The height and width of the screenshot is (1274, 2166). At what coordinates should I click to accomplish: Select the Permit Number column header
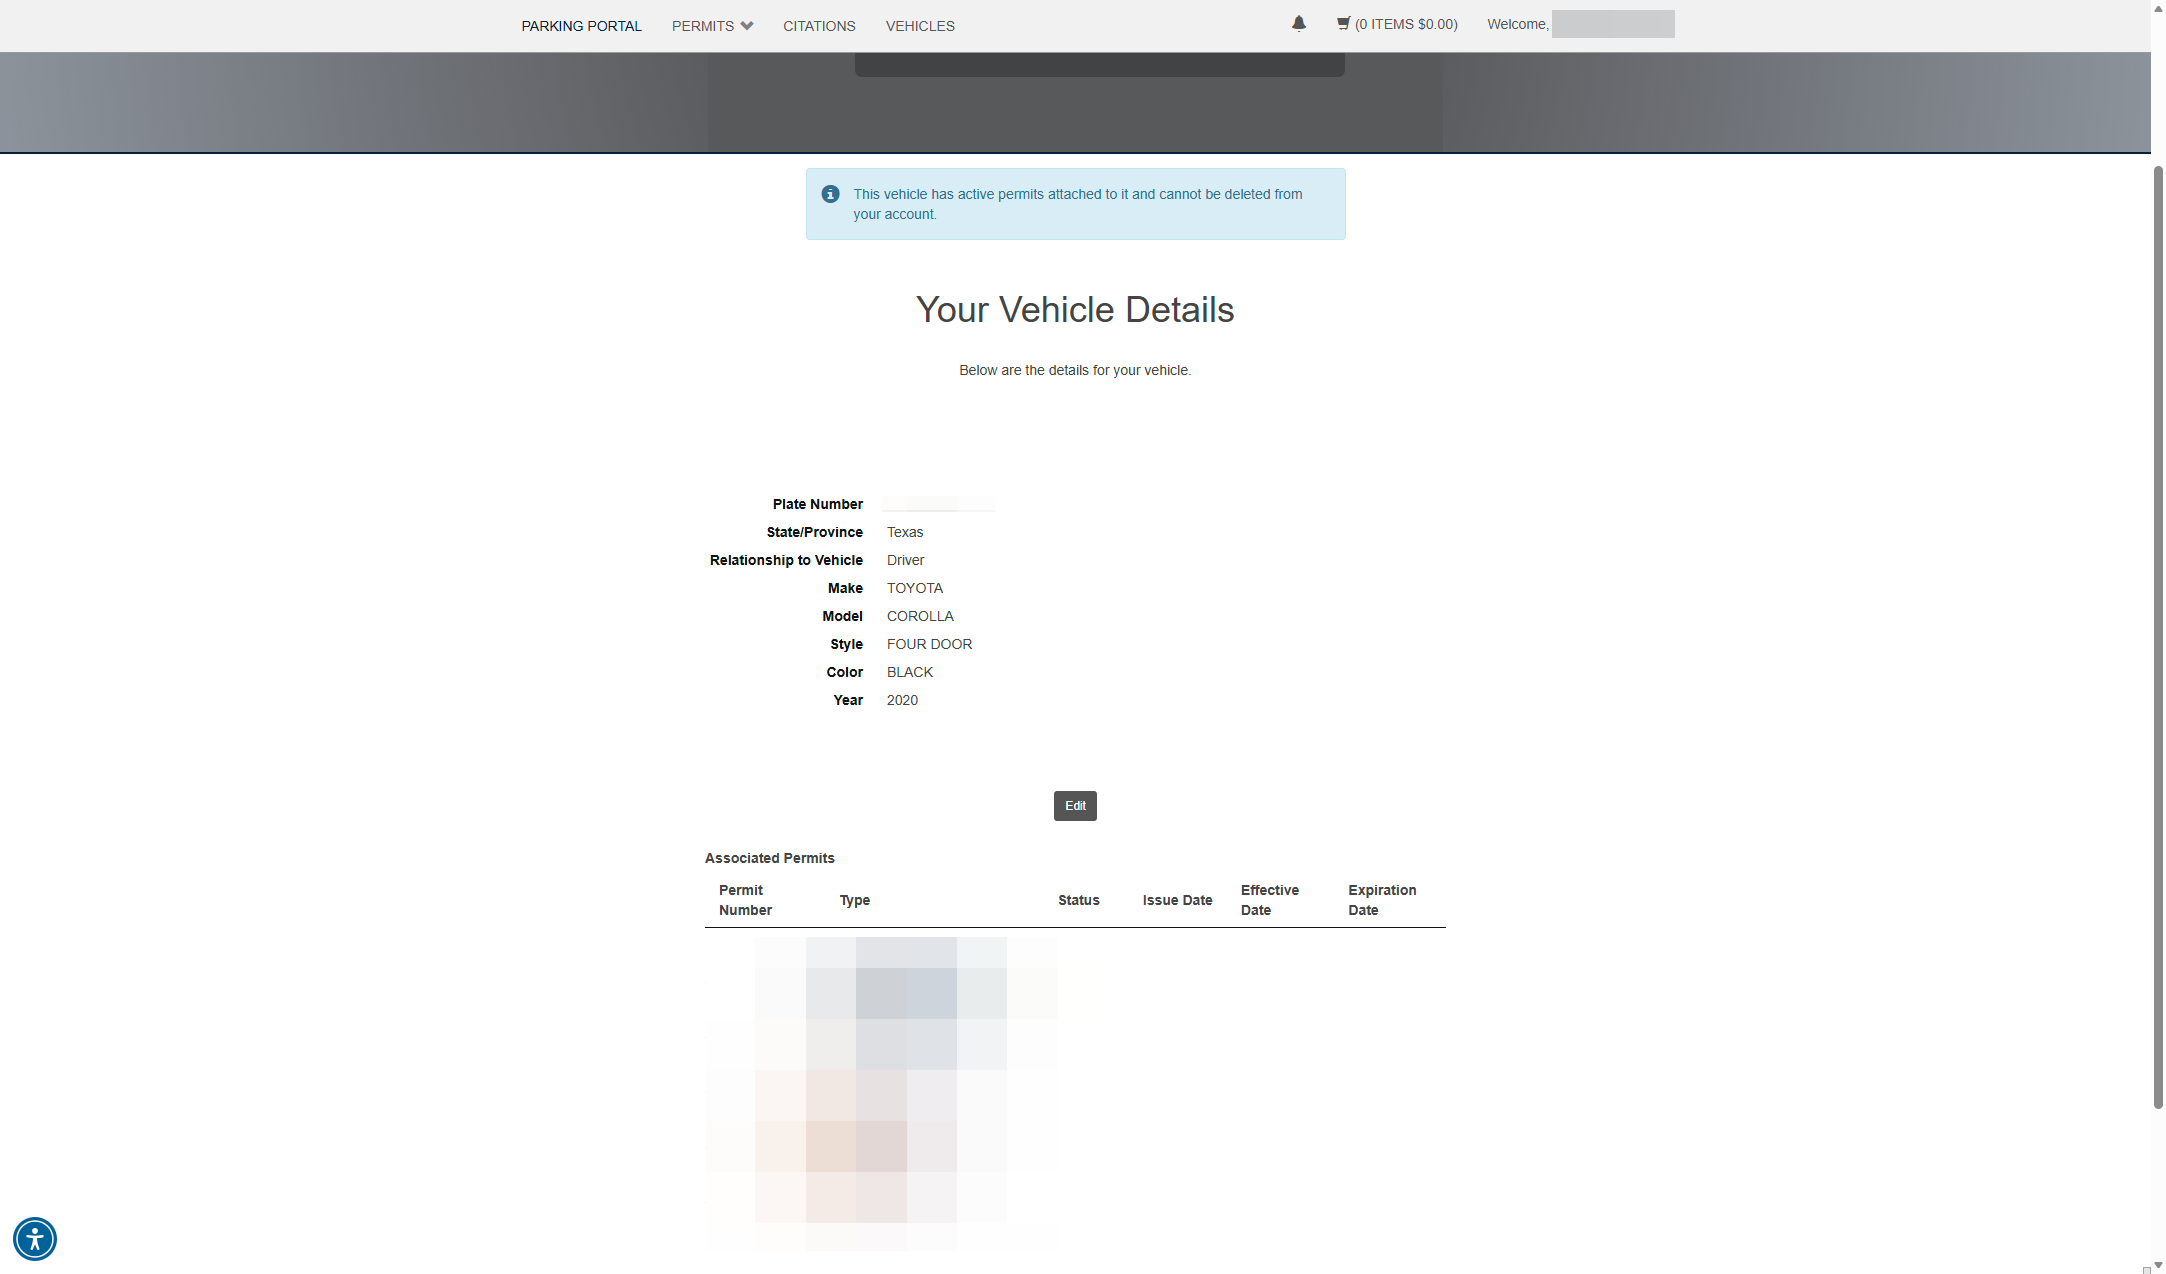coord(745,900)
